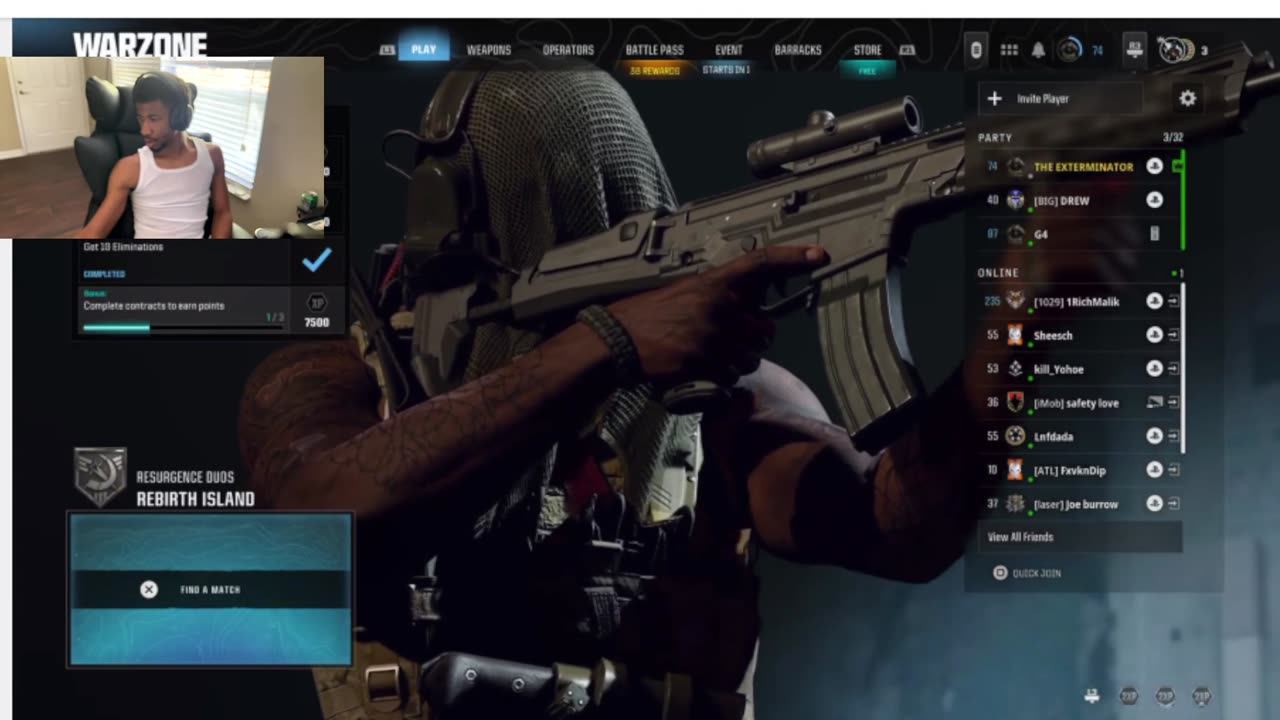Open the Play tab

(424, 49)
